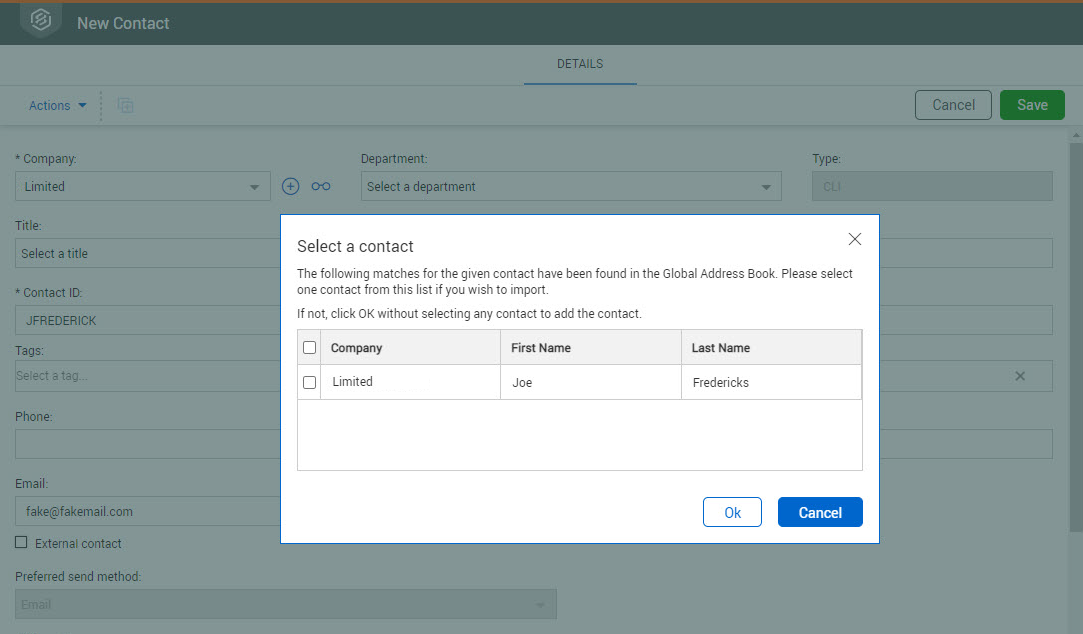Click the glasses icon to view company
The height and width of the screenshot is (634, 1083).
[x=320, y=186]
